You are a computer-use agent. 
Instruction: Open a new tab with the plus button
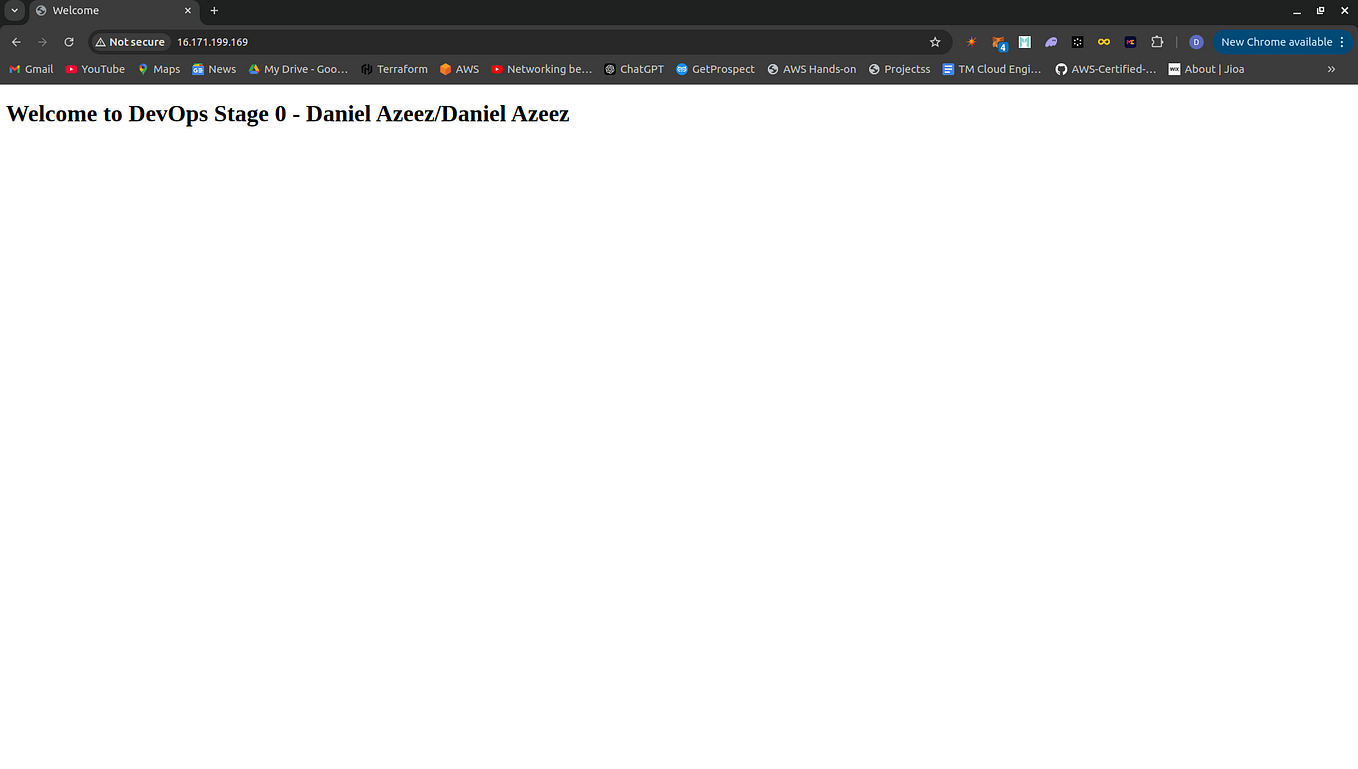point(214,11)
